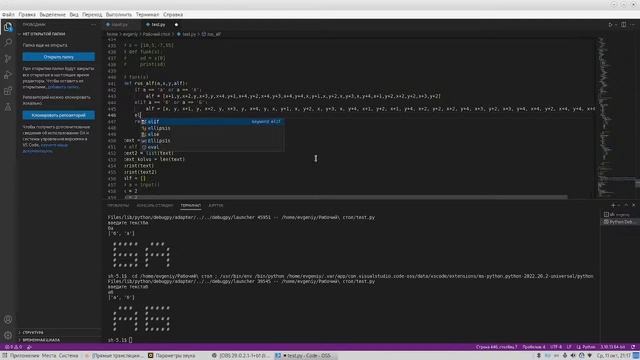Select the Python interpreter version in status bar
Screen dimensions: 640x360
[613, 347]
